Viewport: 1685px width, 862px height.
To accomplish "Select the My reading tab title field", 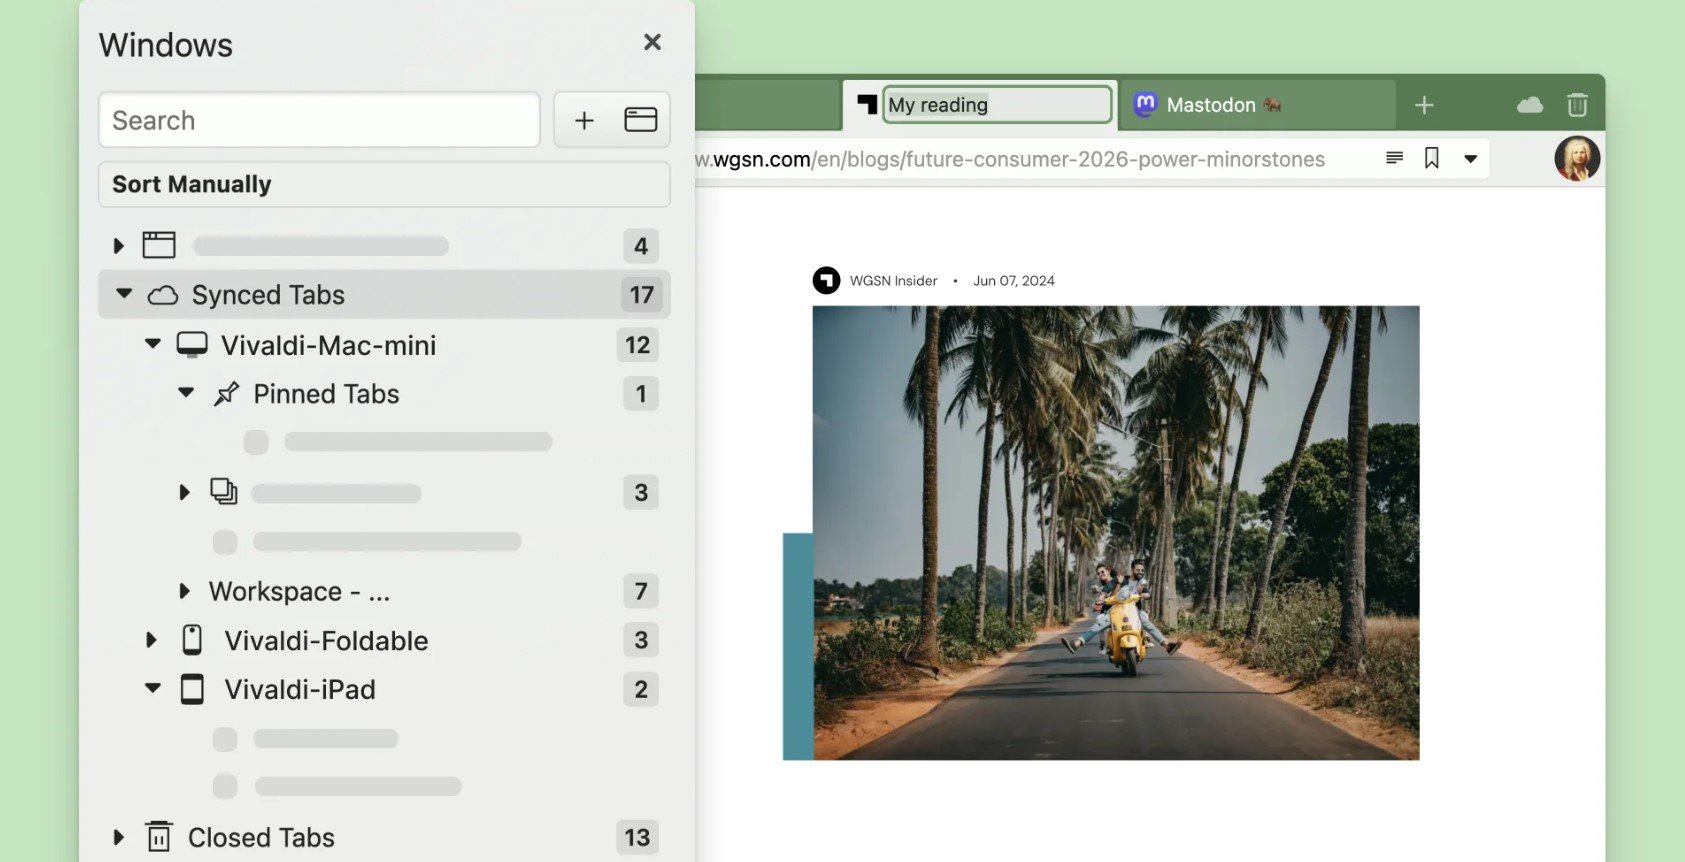I will coord(997,105).
